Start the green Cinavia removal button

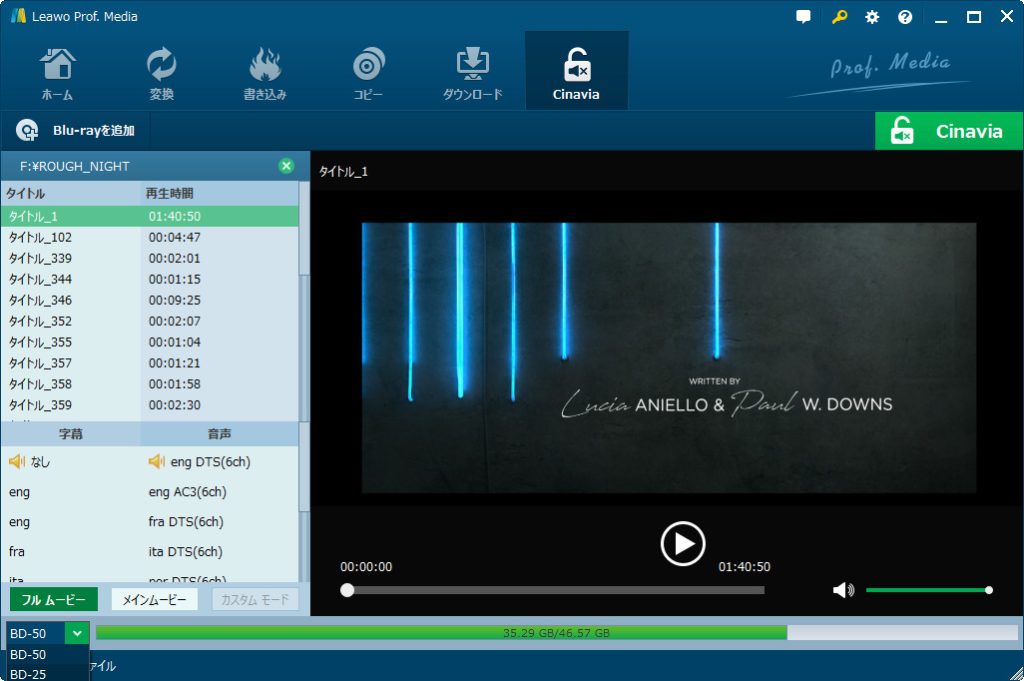[x=949, y=131]
